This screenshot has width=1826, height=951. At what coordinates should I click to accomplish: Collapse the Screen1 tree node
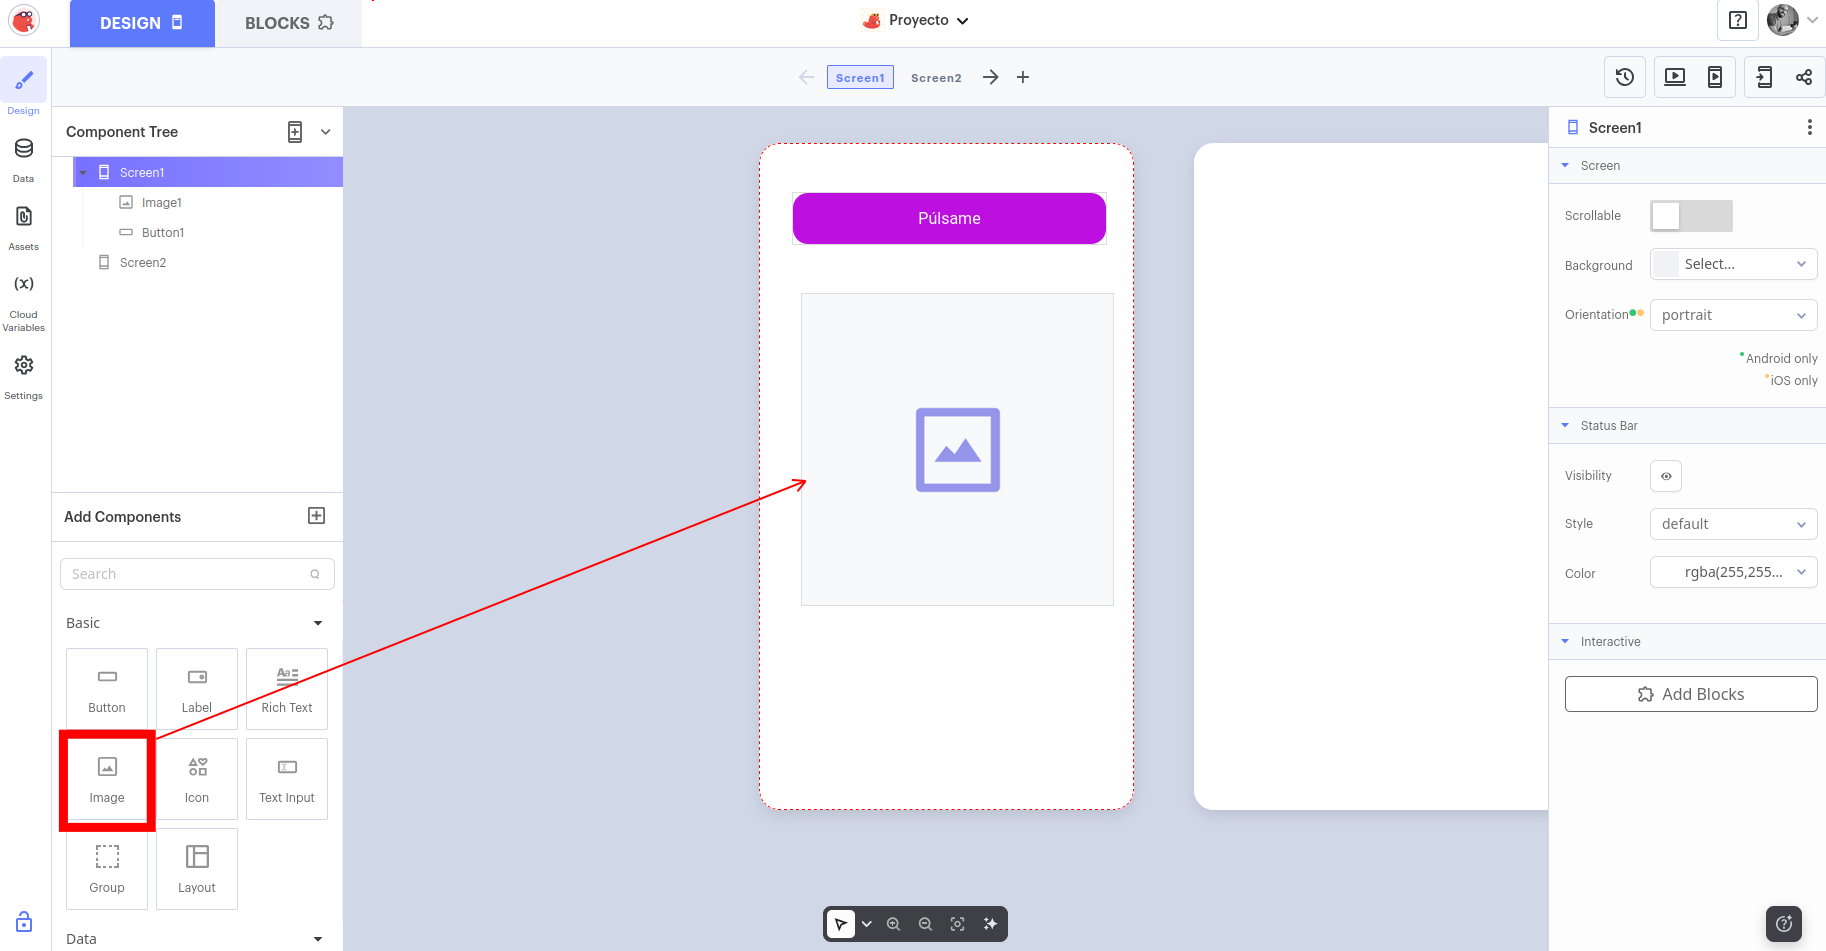pos(83,173)
